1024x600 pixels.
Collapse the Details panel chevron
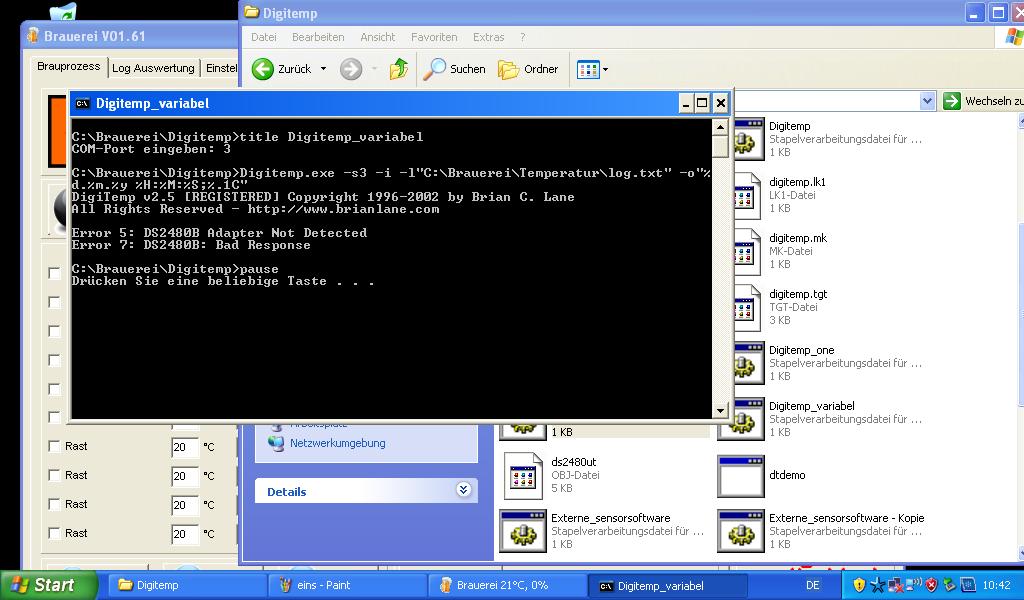point(463,490)
